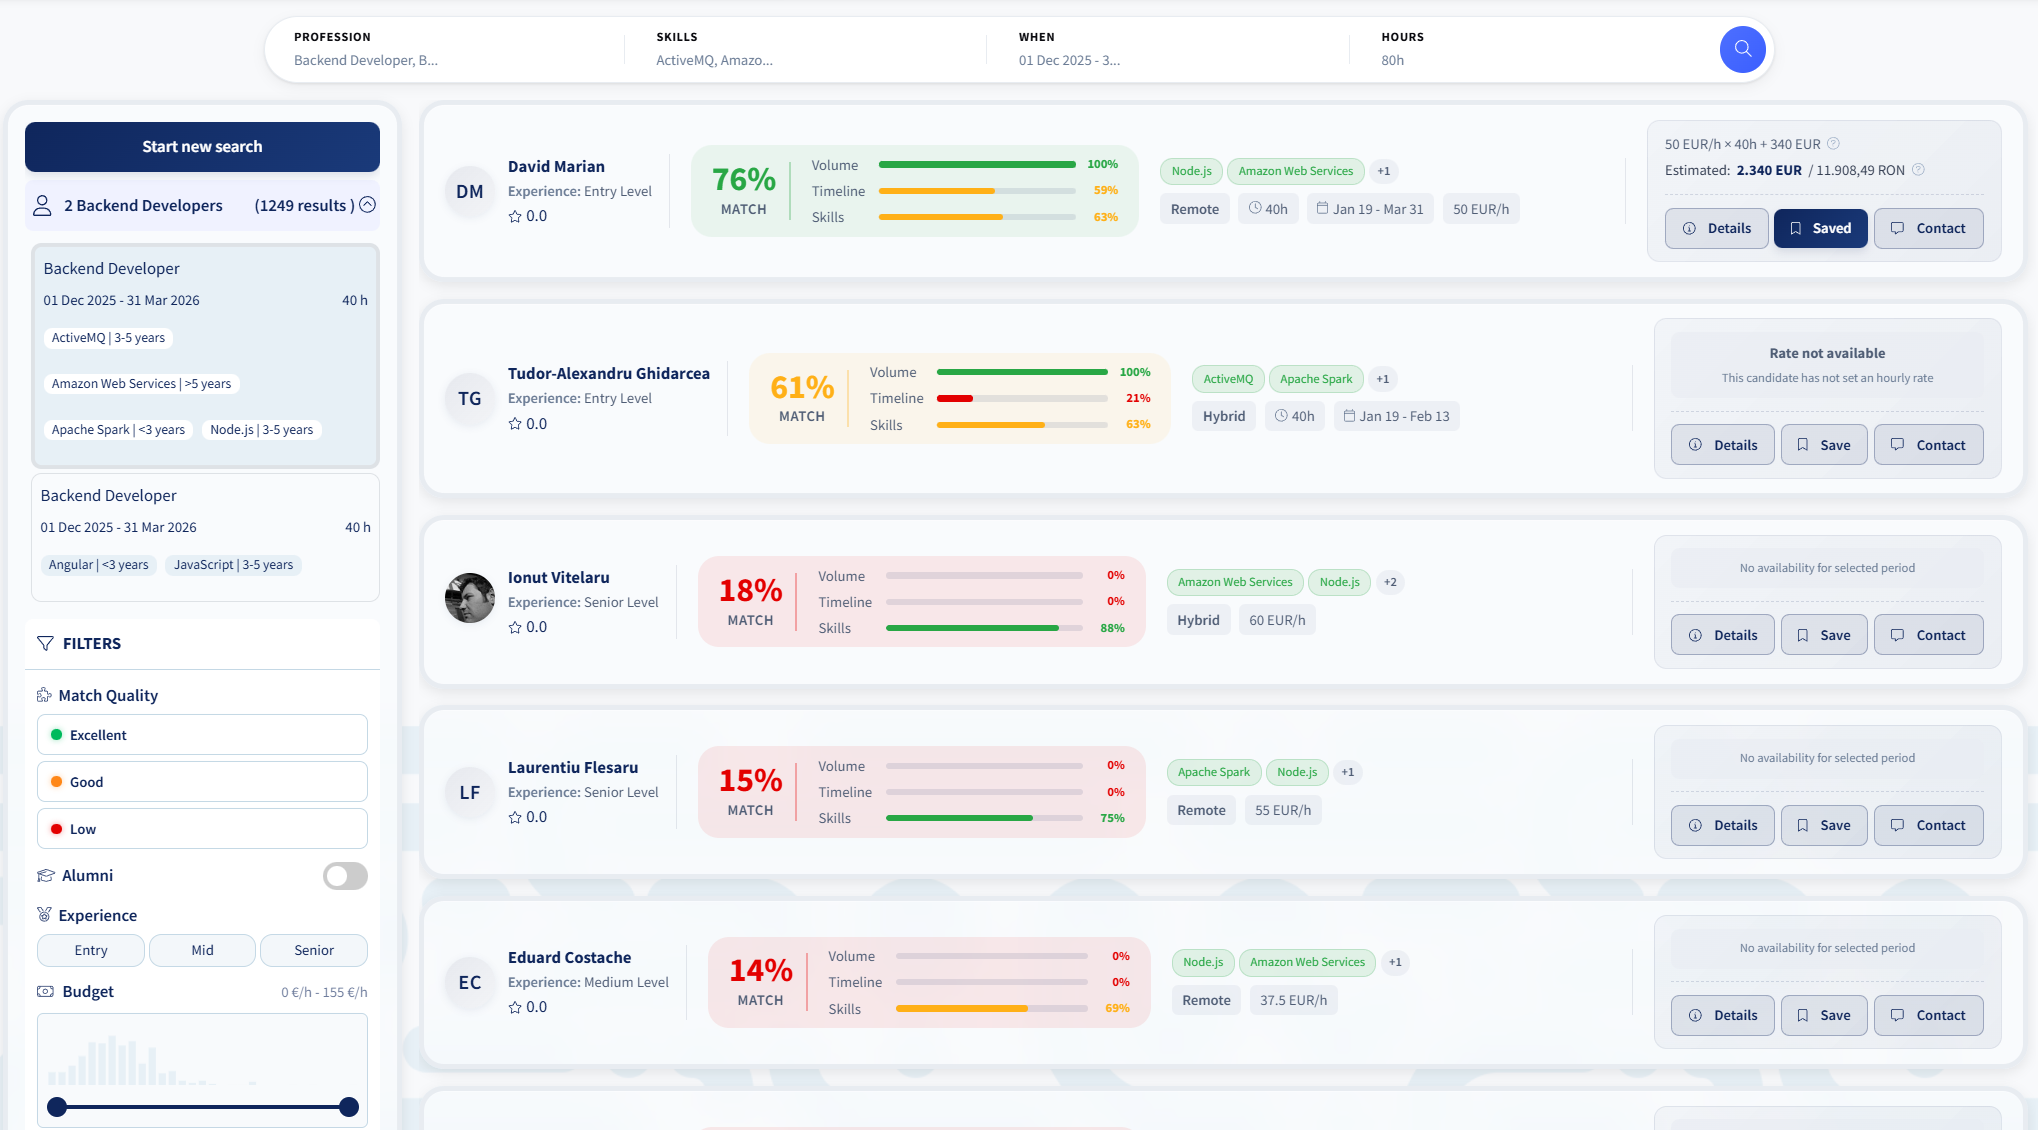
Task: Click the TG avatar of Tudor-Alexandru Ghidarcea
Action: [x=470, y=398]
